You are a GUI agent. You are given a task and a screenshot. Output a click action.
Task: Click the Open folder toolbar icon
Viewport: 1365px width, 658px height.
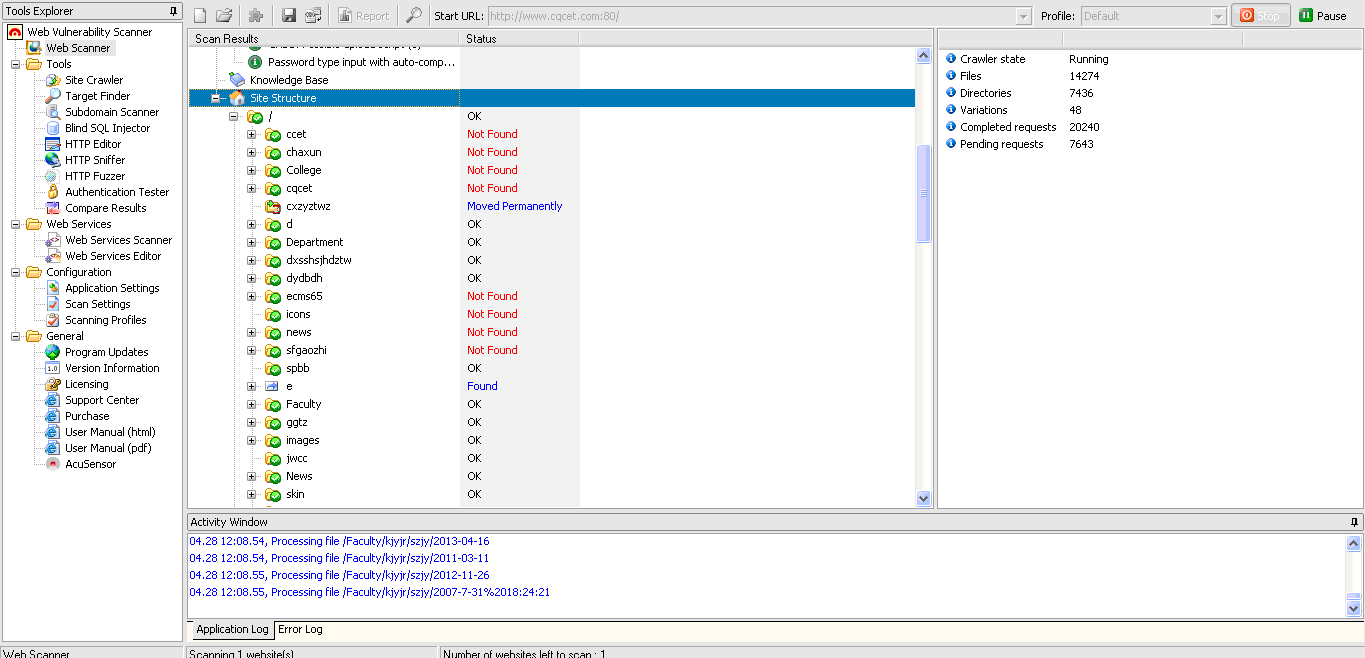[x=224, y=15]
